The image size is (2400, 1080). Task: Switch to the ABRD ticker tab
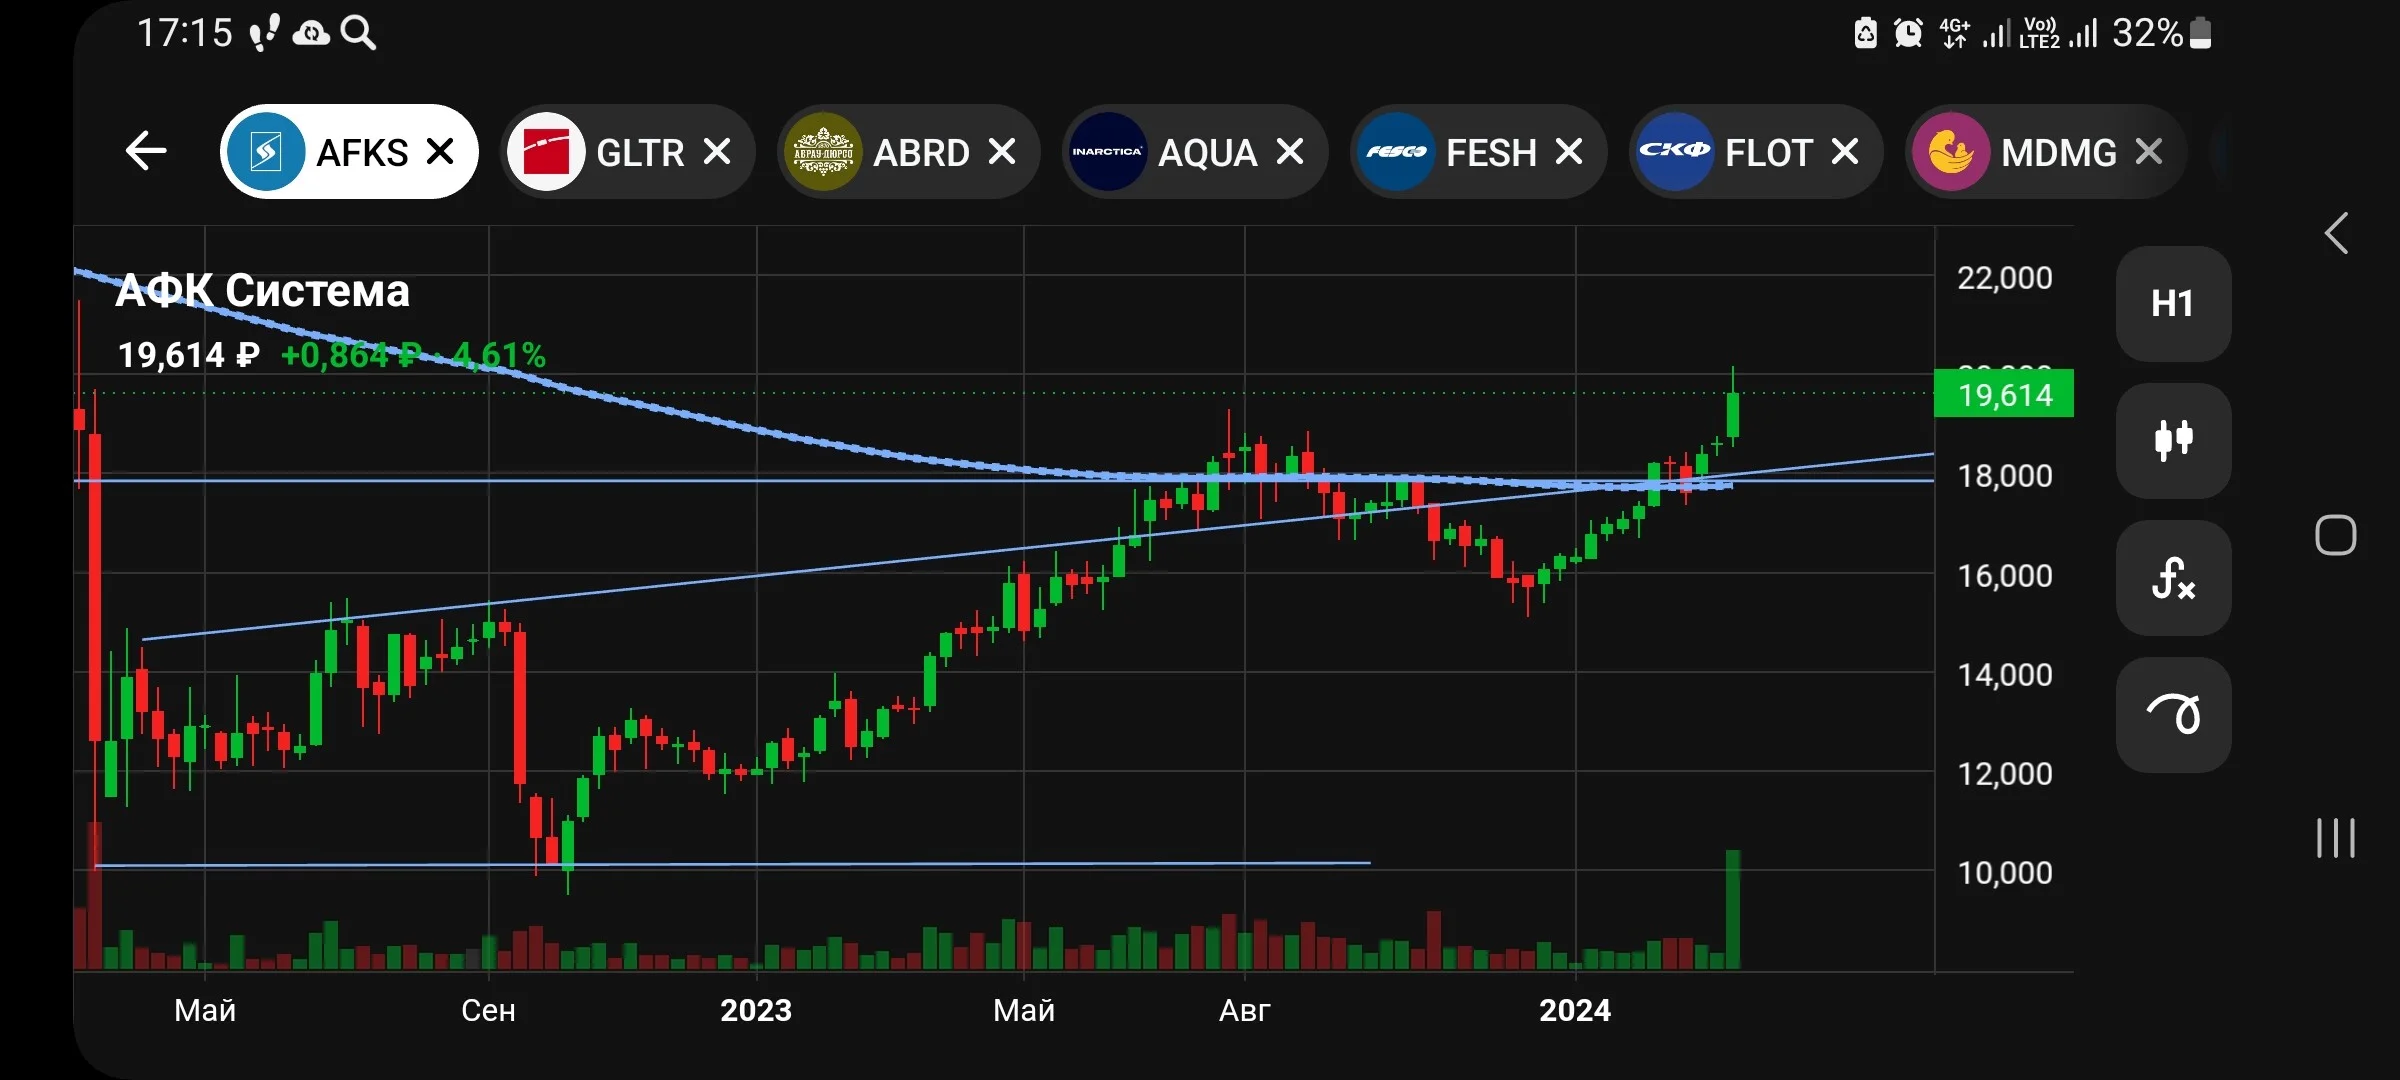(x=908, y=152)
